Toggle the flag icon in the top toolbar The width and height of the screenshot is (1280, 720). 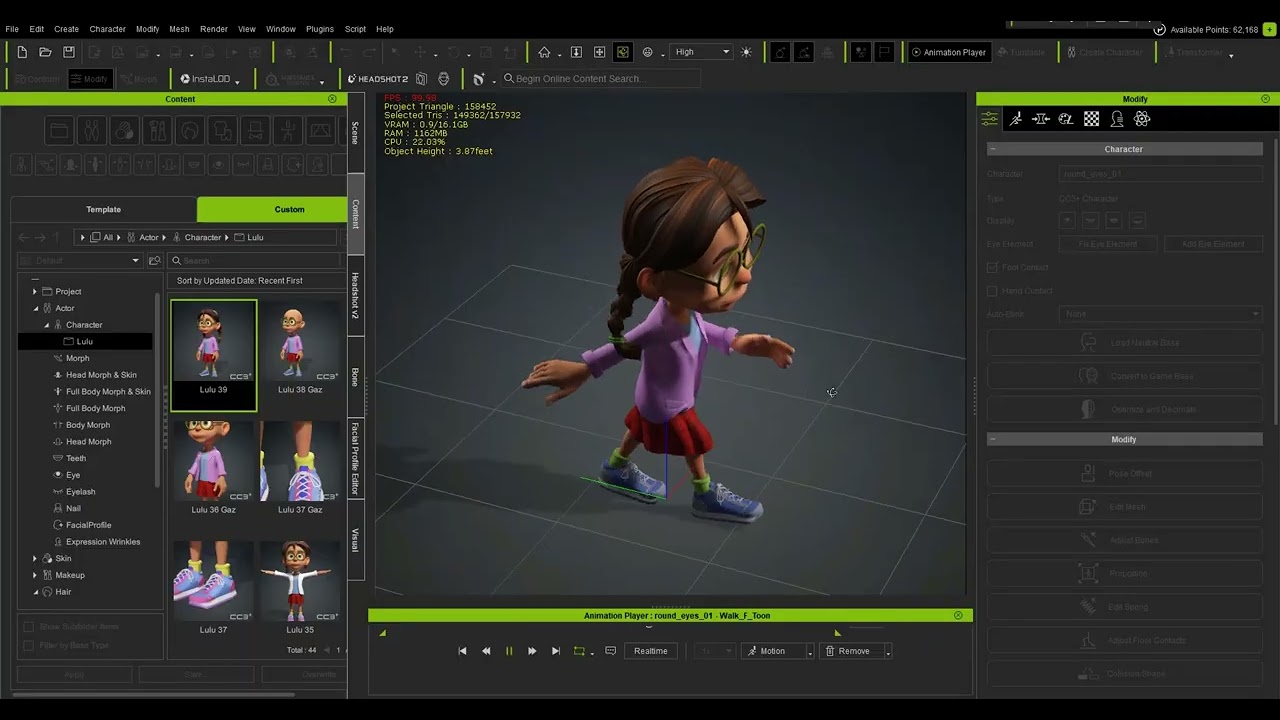pyautogui.click(x=884, y=52)
